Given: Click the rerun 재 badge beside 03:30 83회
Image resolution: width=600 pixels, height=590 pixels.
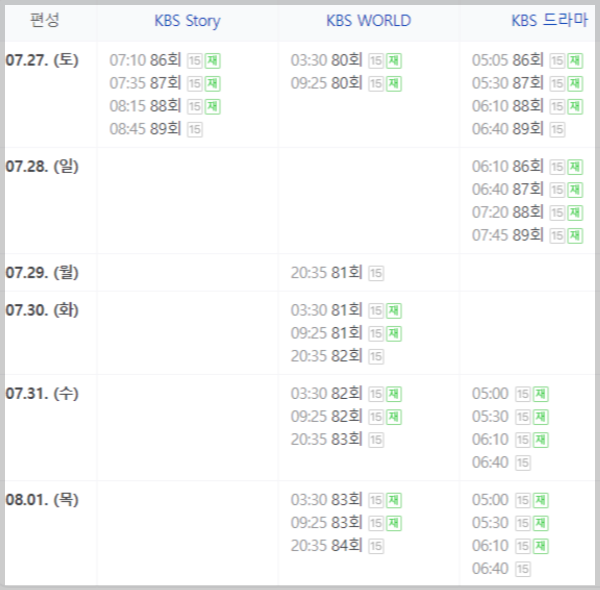Looking at the screenshot, I should tap(394, 500).
